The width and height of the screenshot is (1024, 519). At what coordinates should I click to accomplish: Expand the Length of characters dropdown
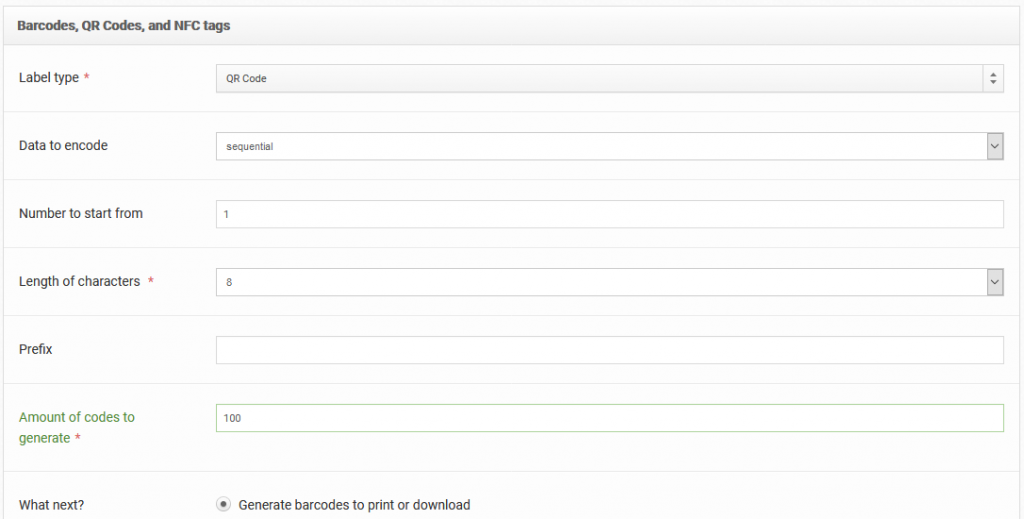tap(609, 282)
